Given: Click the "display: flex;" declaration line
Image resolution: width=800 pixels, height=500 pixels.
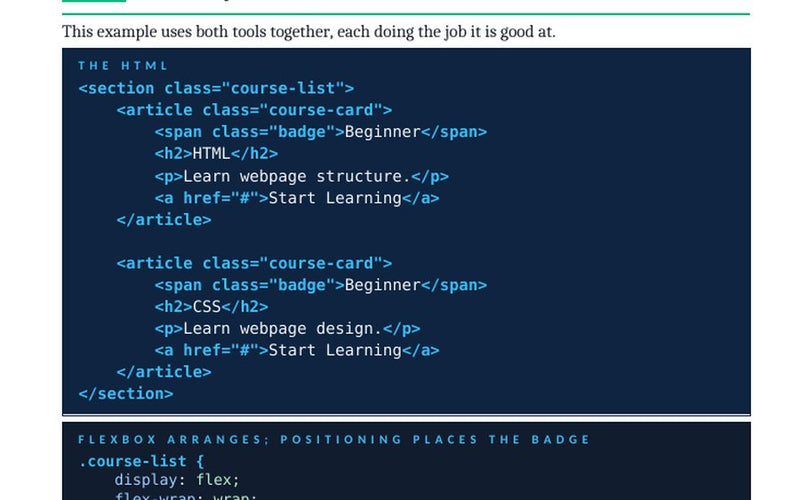Looking at the screenshot, I should click(177, 480).
